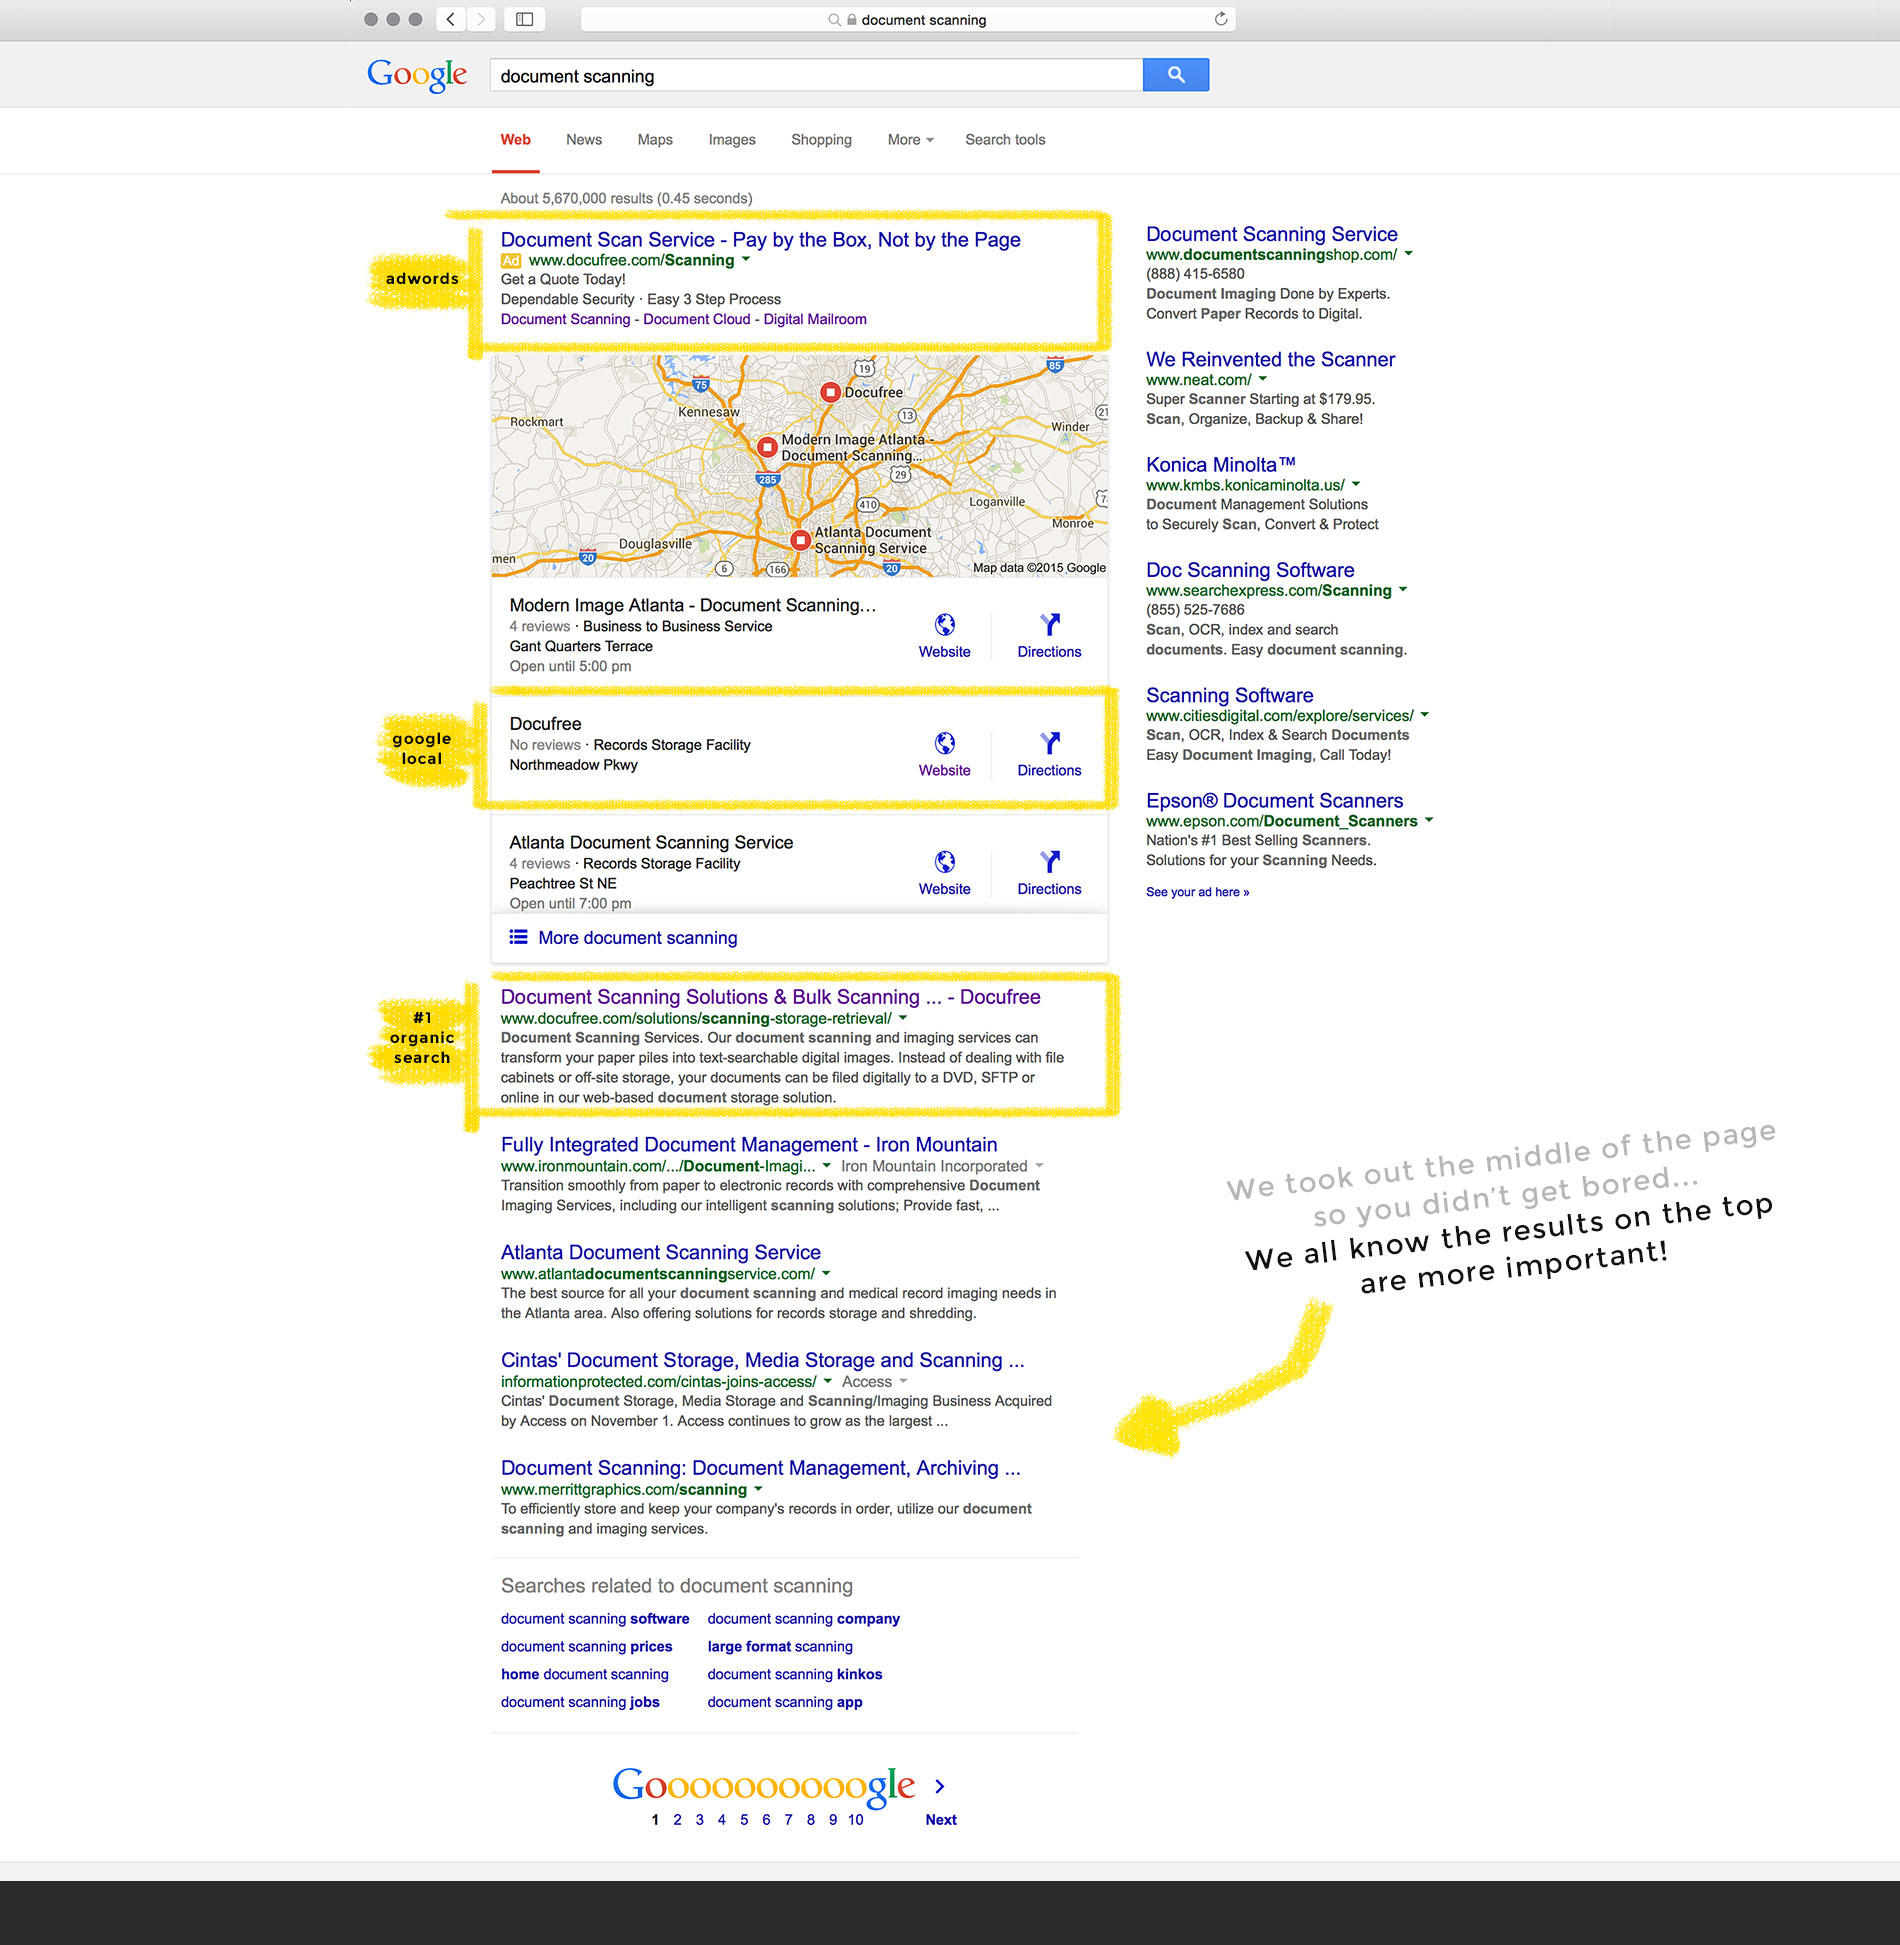1900x1945 pixels.
Task: Switch to the News tab
Action: pyautogui.click(x=584, y=140)
